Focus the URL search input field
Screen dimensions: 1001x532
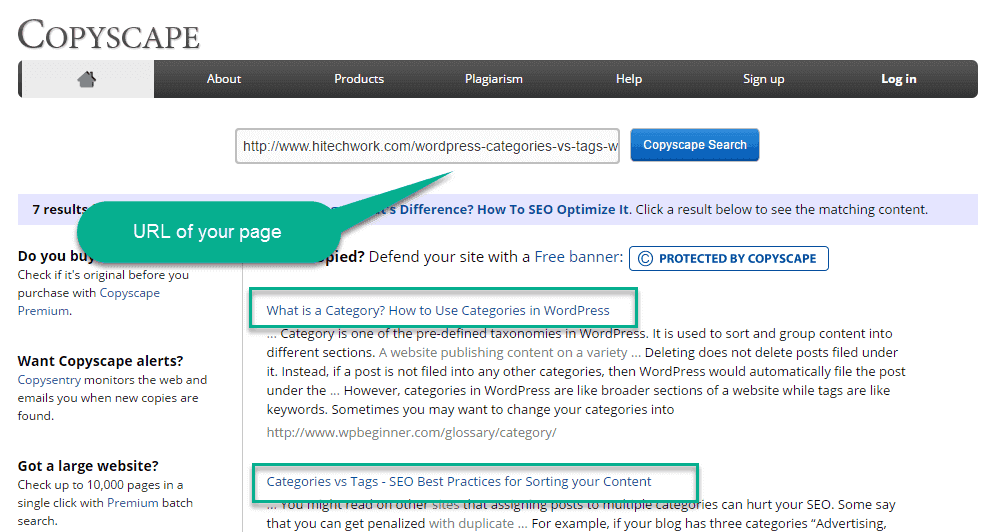427,146
